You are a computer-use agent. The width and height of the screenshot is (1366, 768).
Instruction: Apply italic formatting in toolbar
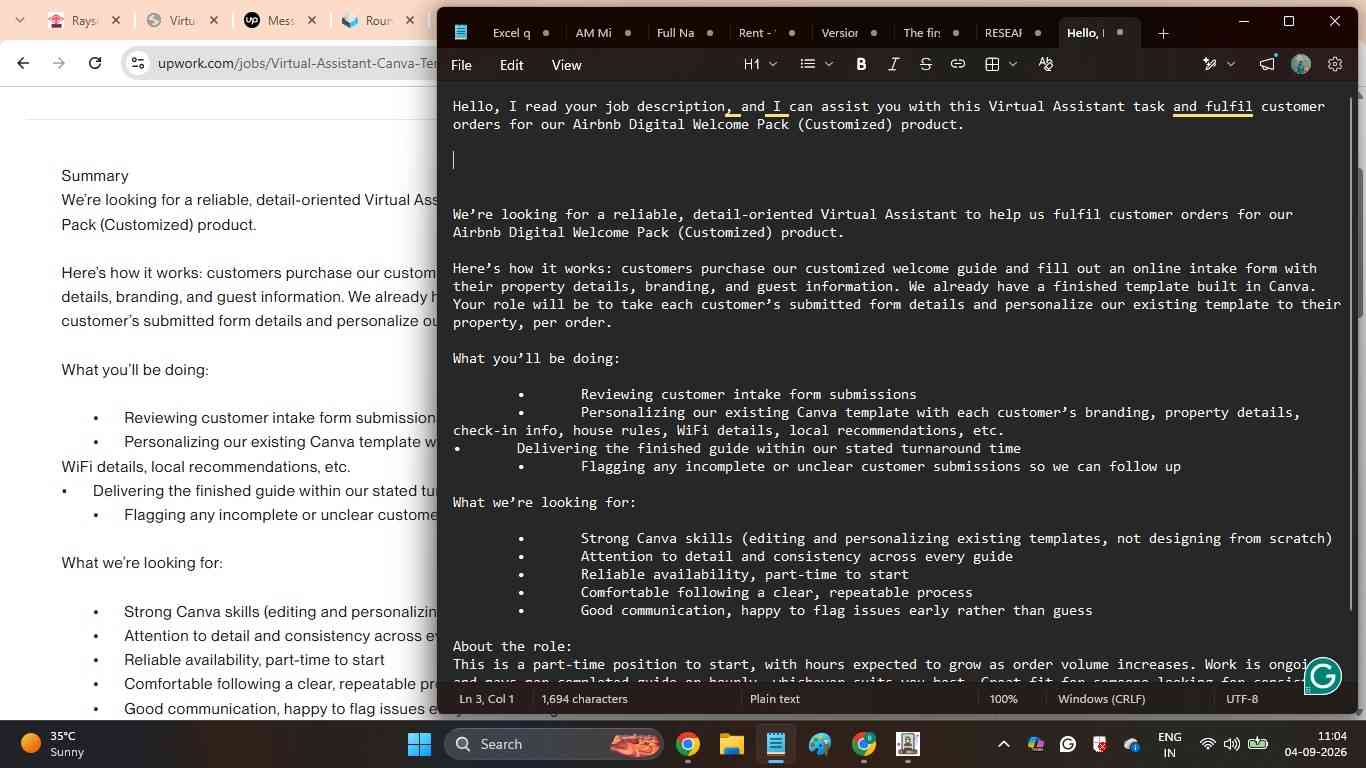click(x=893, y=64)
